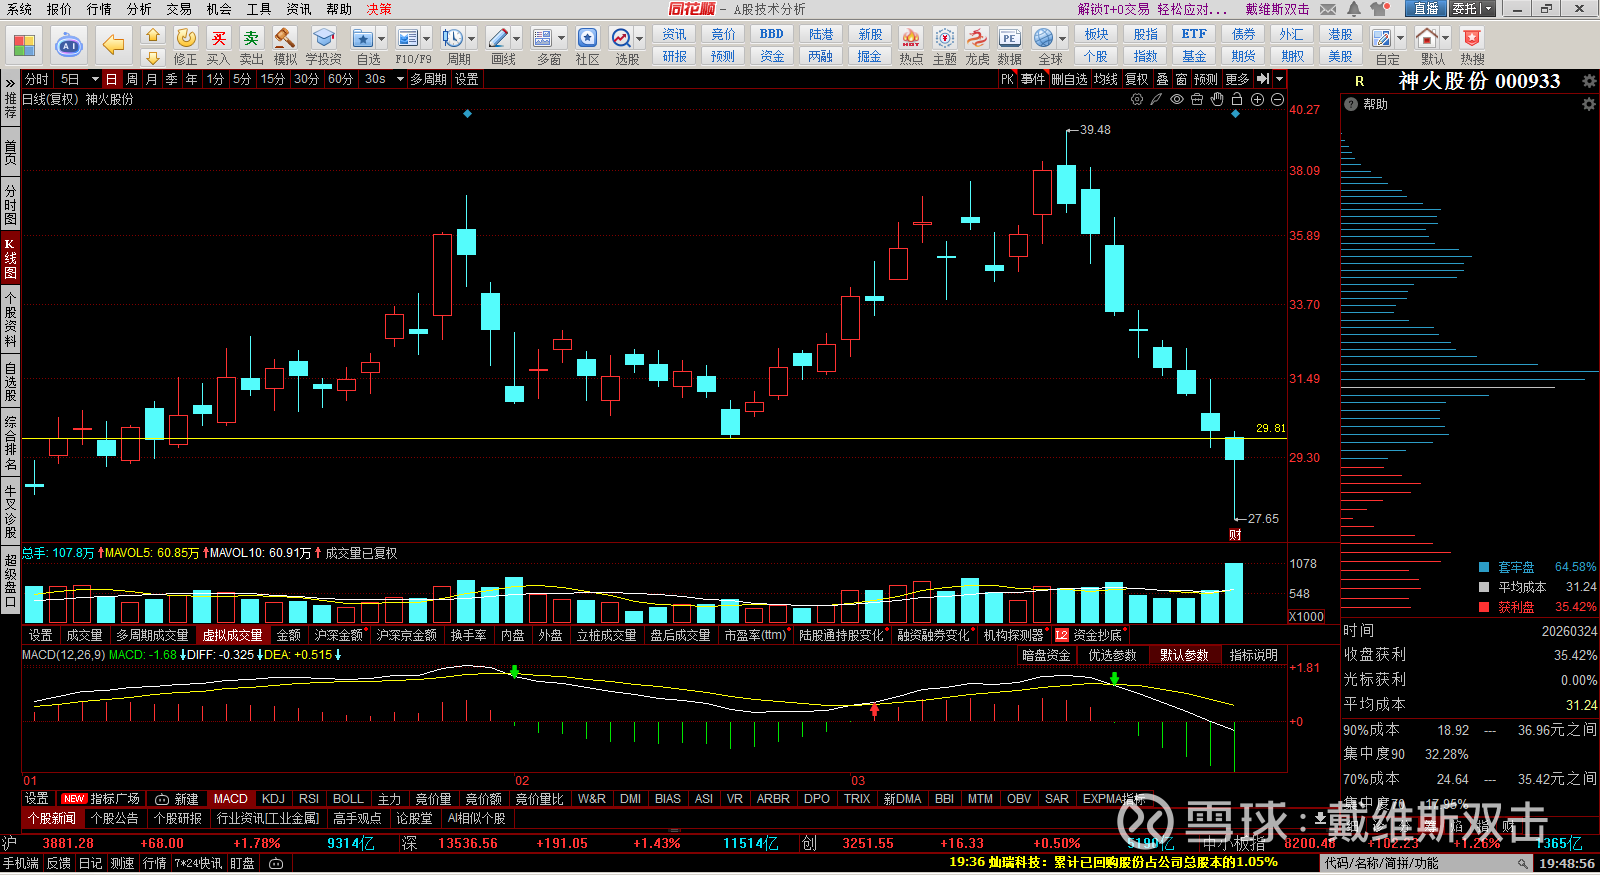Switch to 60分 minute period
The width and height of the screenshot is (1600, 875).
340,79
